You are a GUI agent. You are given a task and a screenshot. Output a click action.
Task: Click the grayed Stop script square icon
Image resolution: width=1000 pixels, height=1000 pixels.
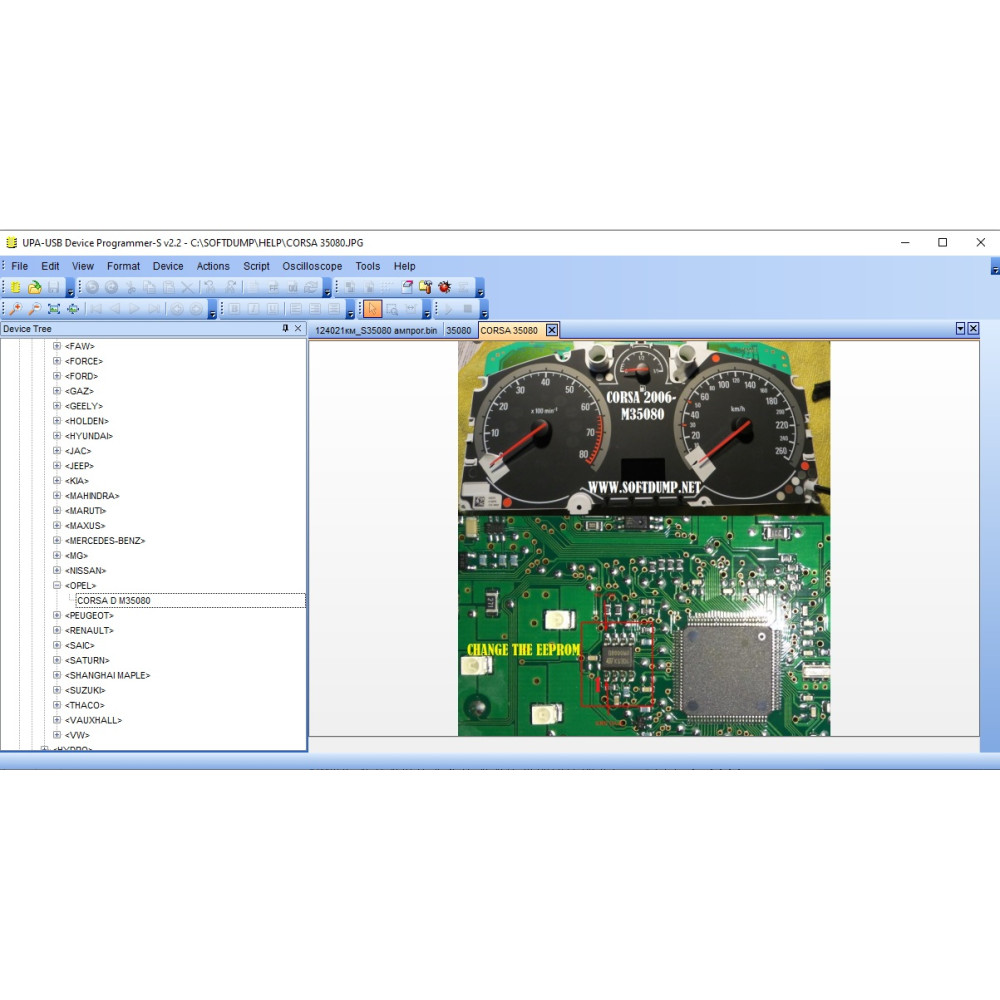pyautogui.click(x=467, y=309)
